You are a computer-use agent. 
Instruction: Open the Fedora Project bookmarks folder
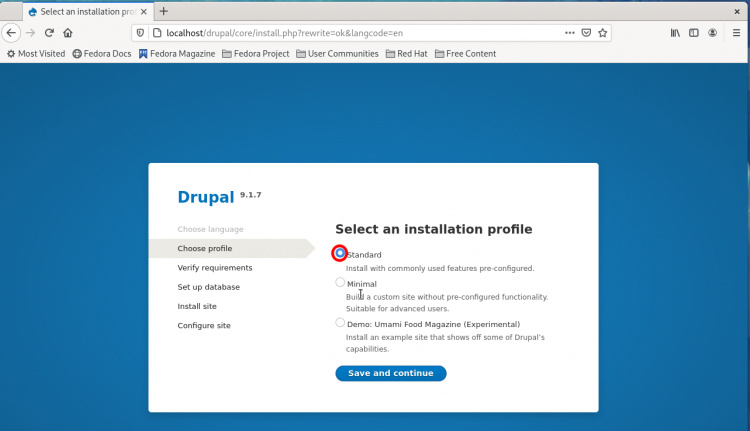coord(259,53)
